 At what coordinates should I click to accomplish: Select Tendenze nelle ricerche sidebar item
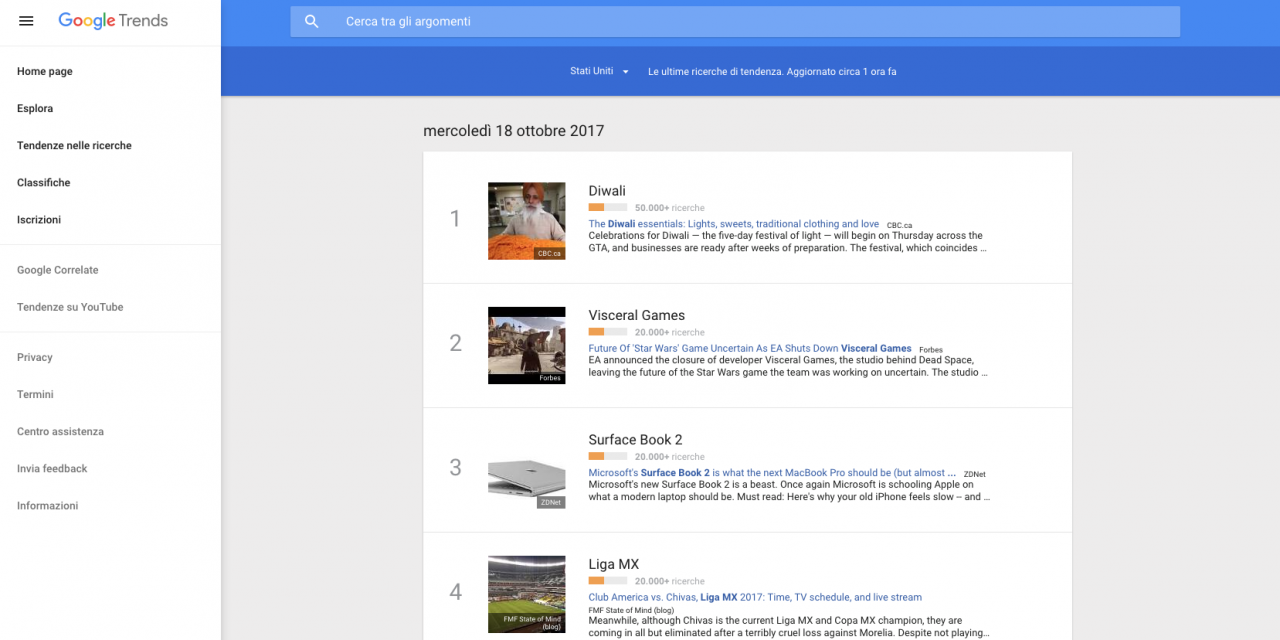pos(74,146)
